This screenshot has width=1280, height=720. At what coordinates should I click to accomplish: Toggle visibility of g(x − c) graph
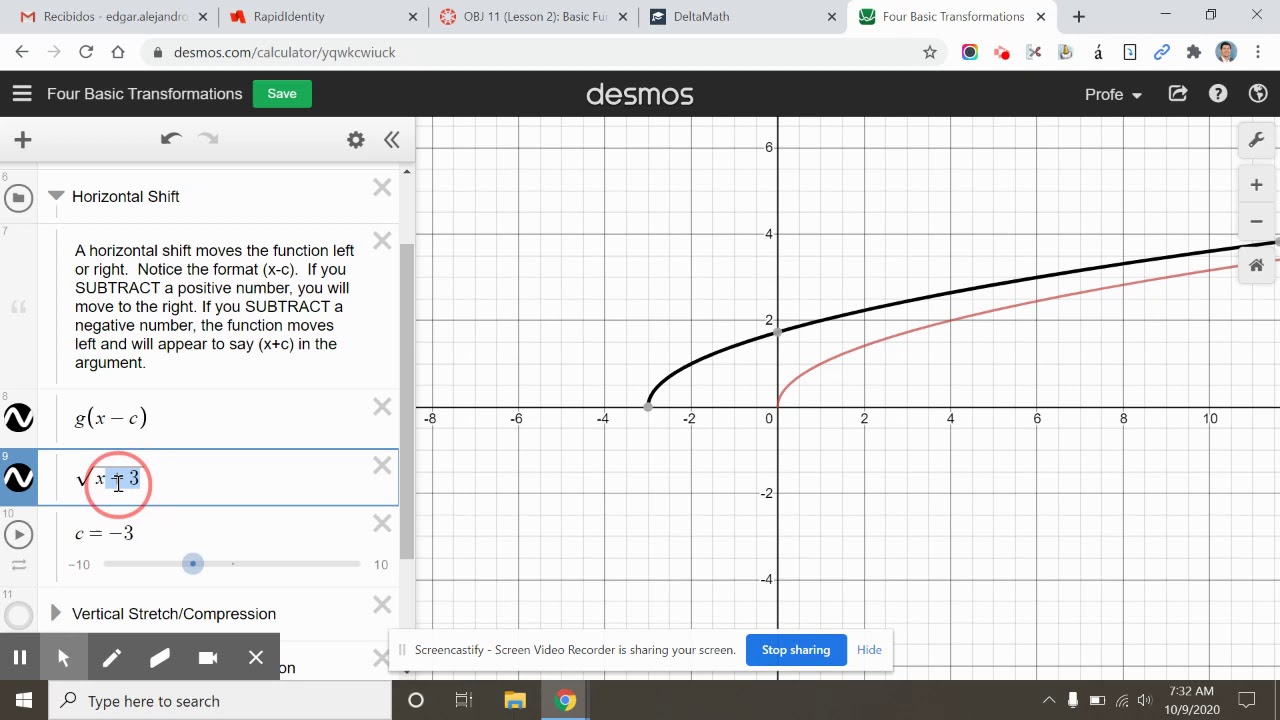(x=19, y=418)
